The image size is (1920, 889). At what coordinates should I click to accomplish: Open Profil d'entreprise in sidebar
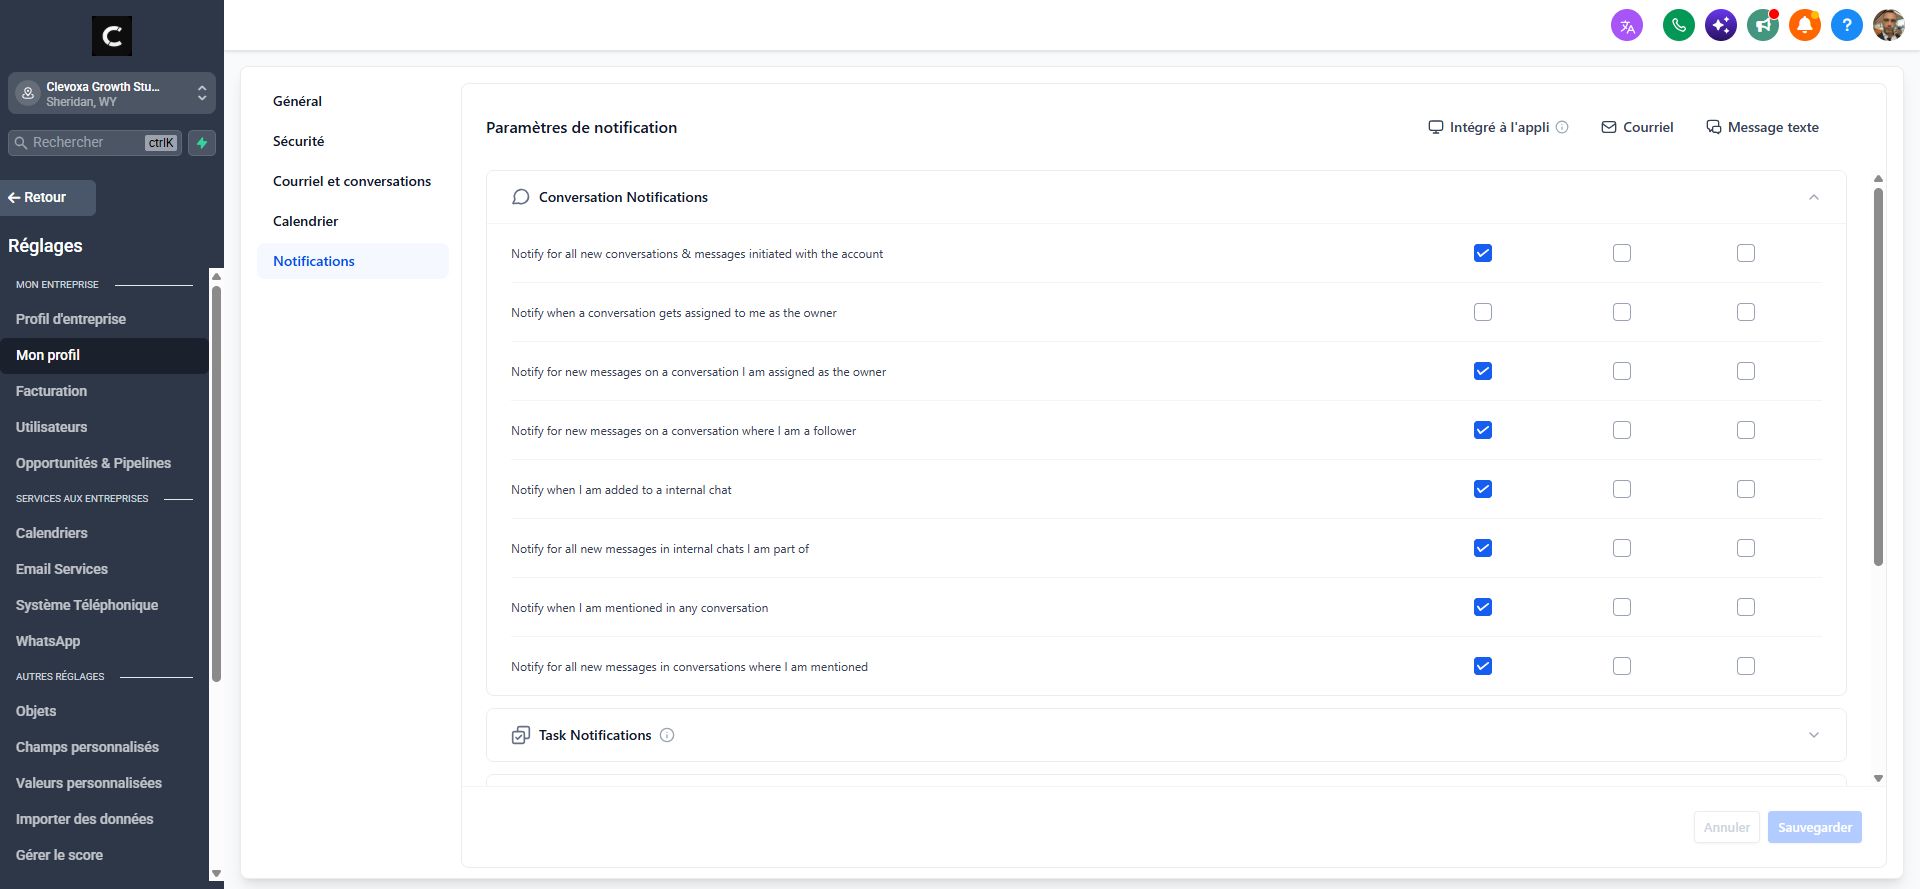(x=71, y=319)
